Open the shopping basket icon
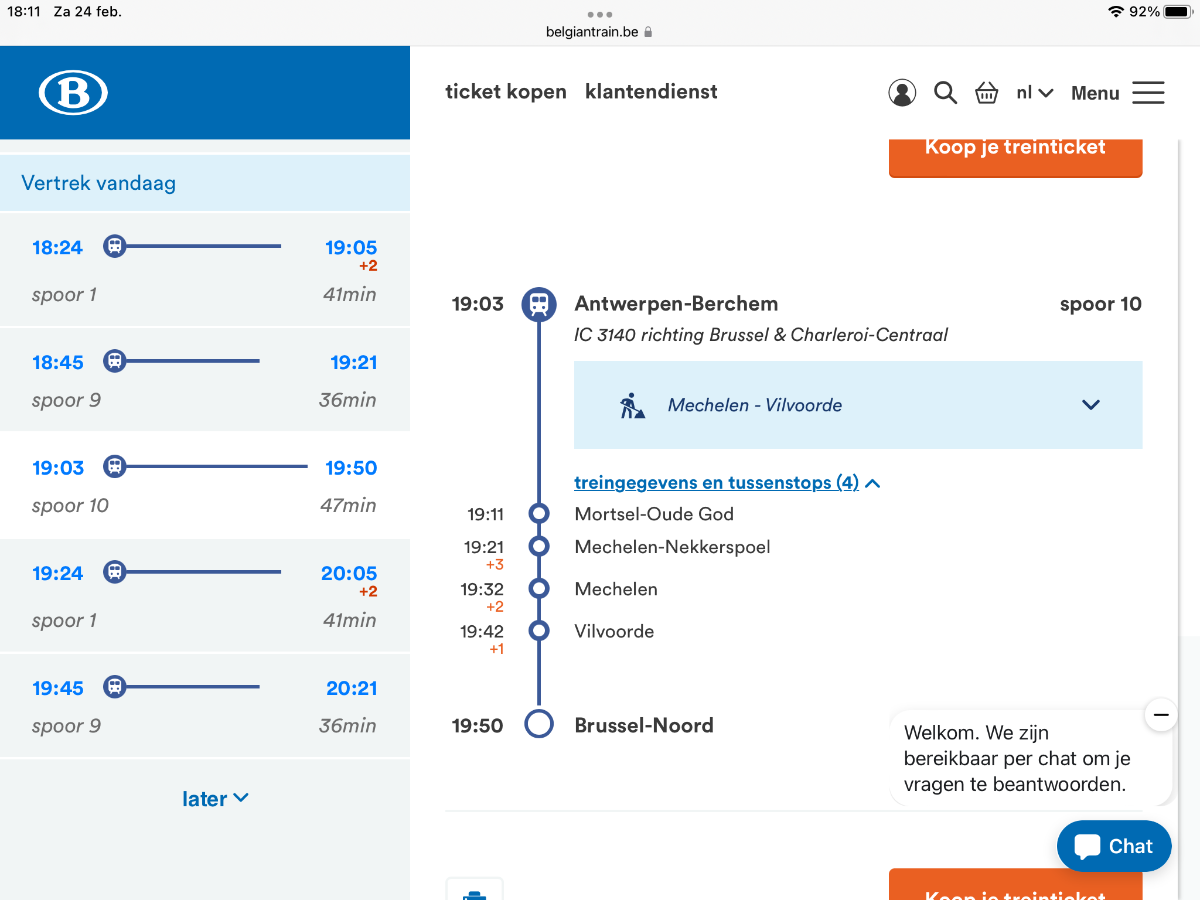Viewport: 1200px width, 900px height. [x=987, y=93]
